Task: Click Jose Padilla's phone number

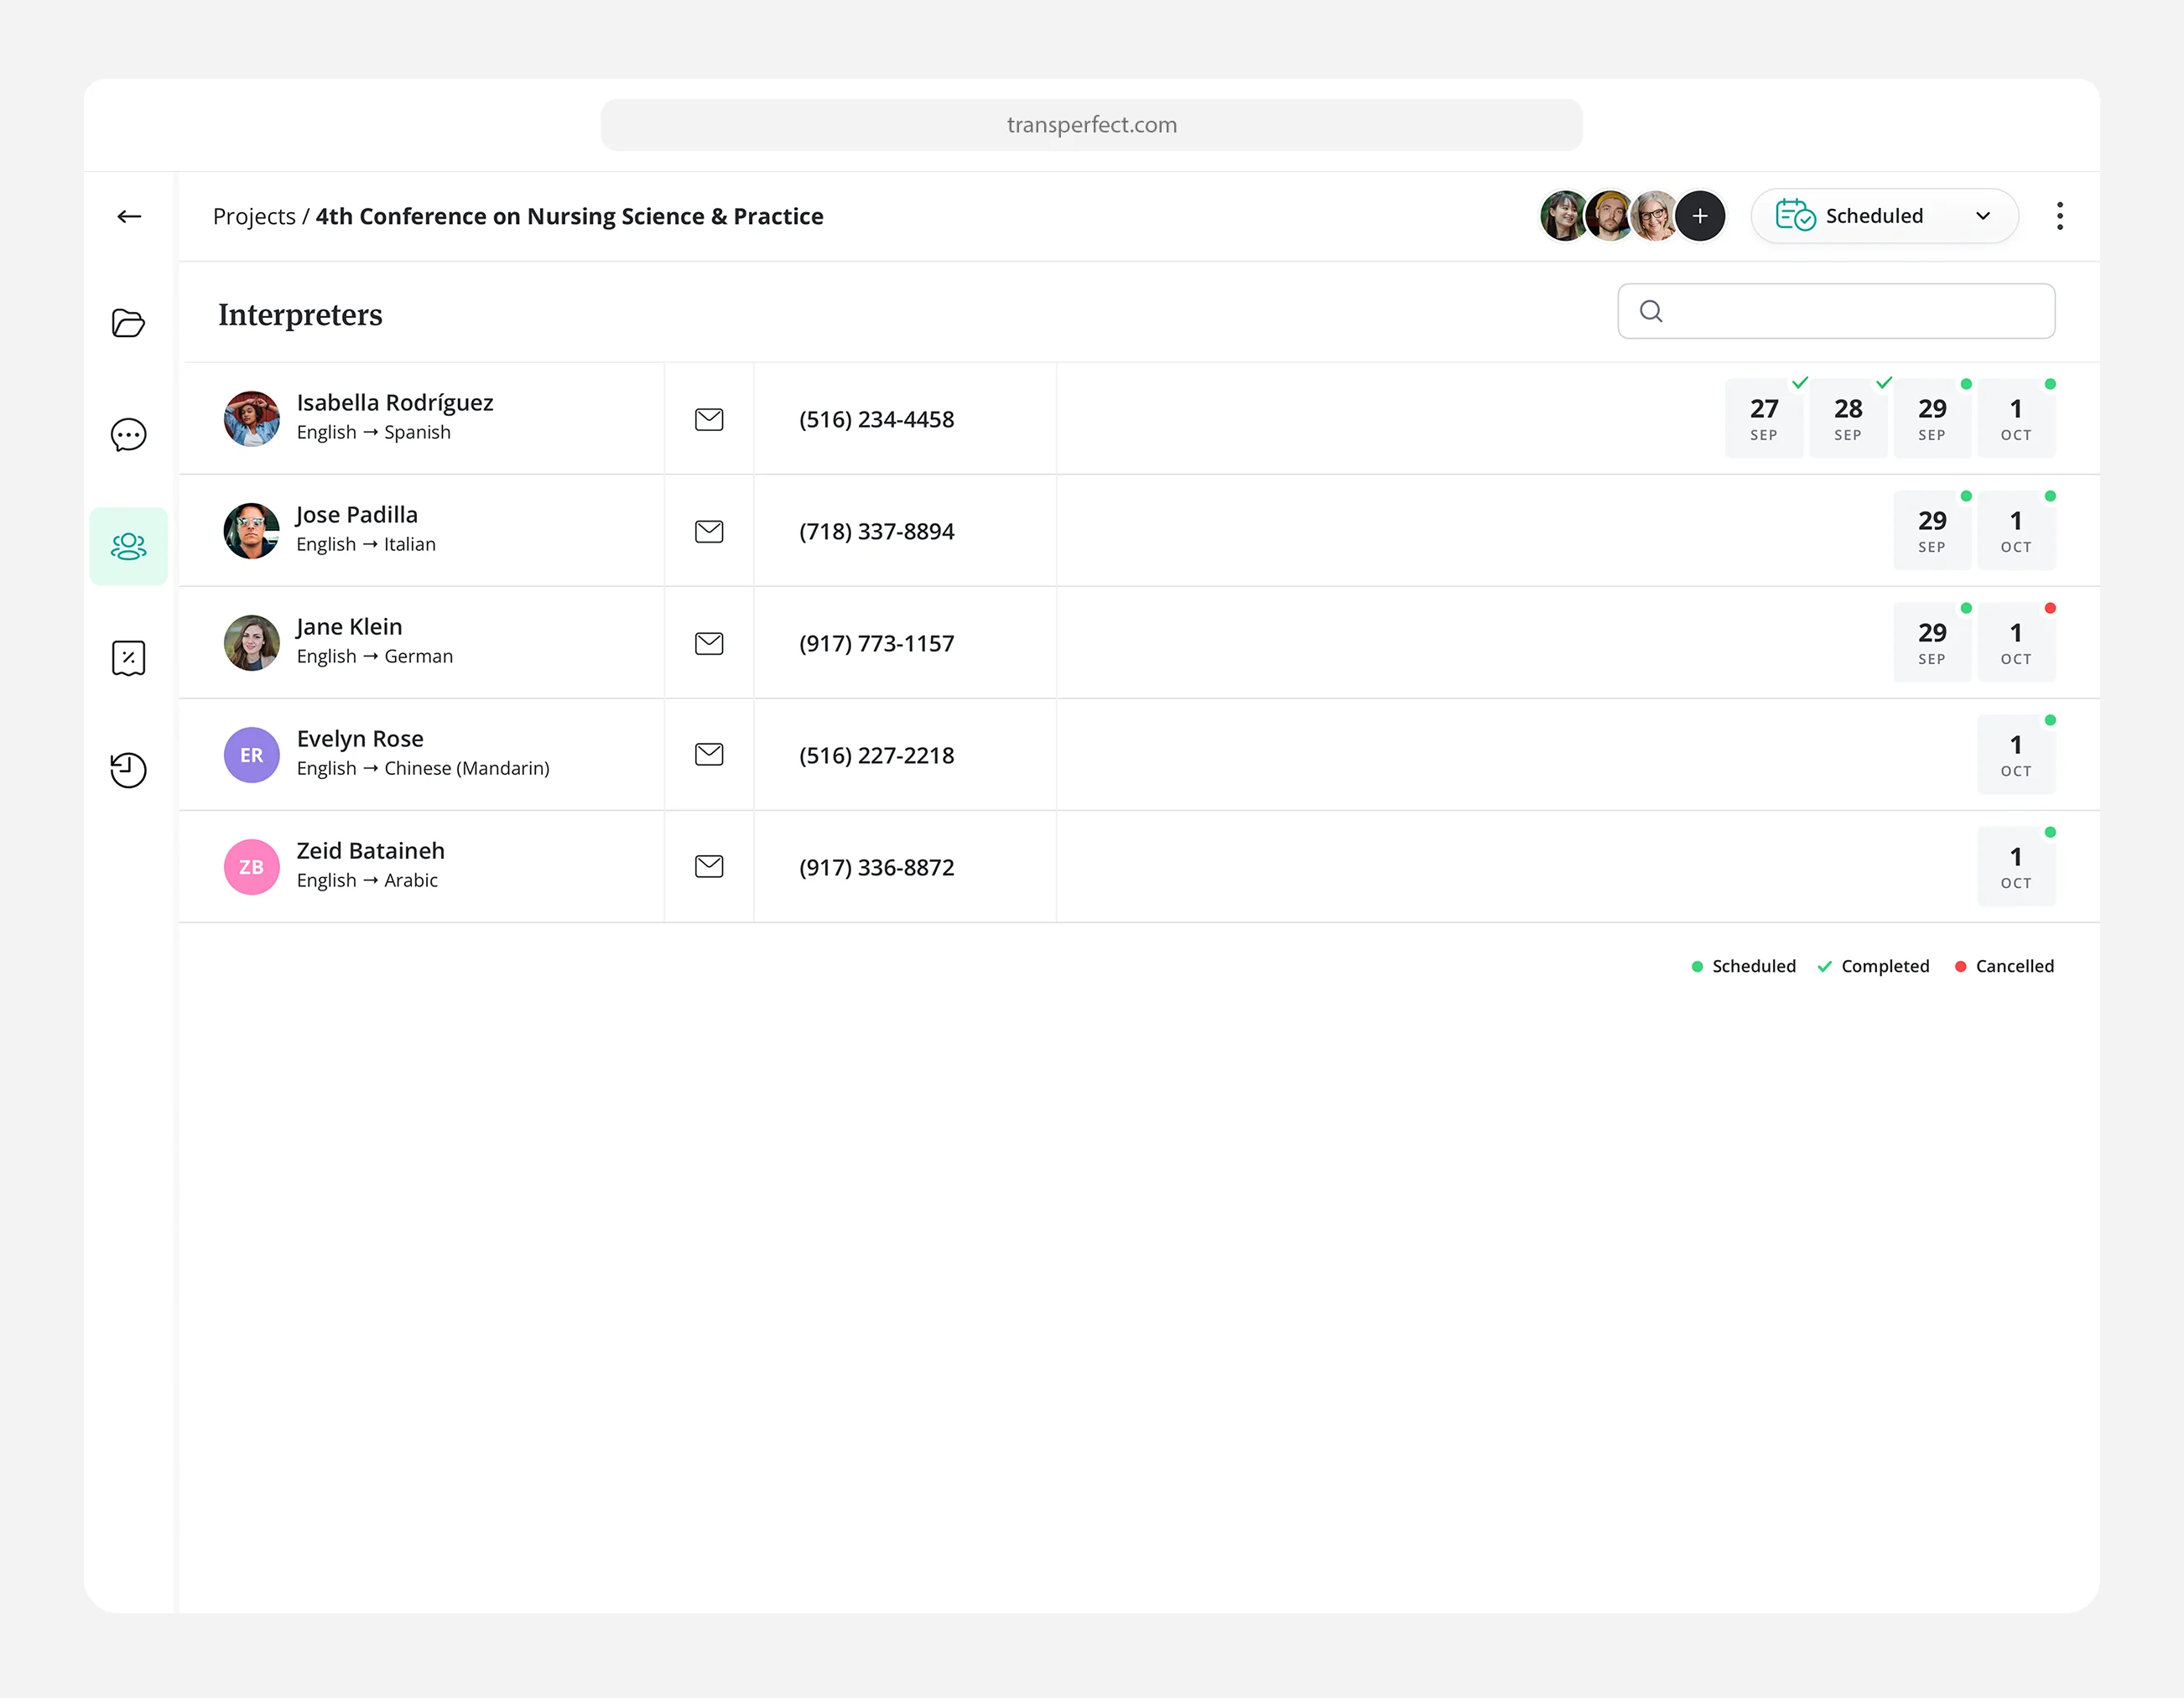Action: 876,531
